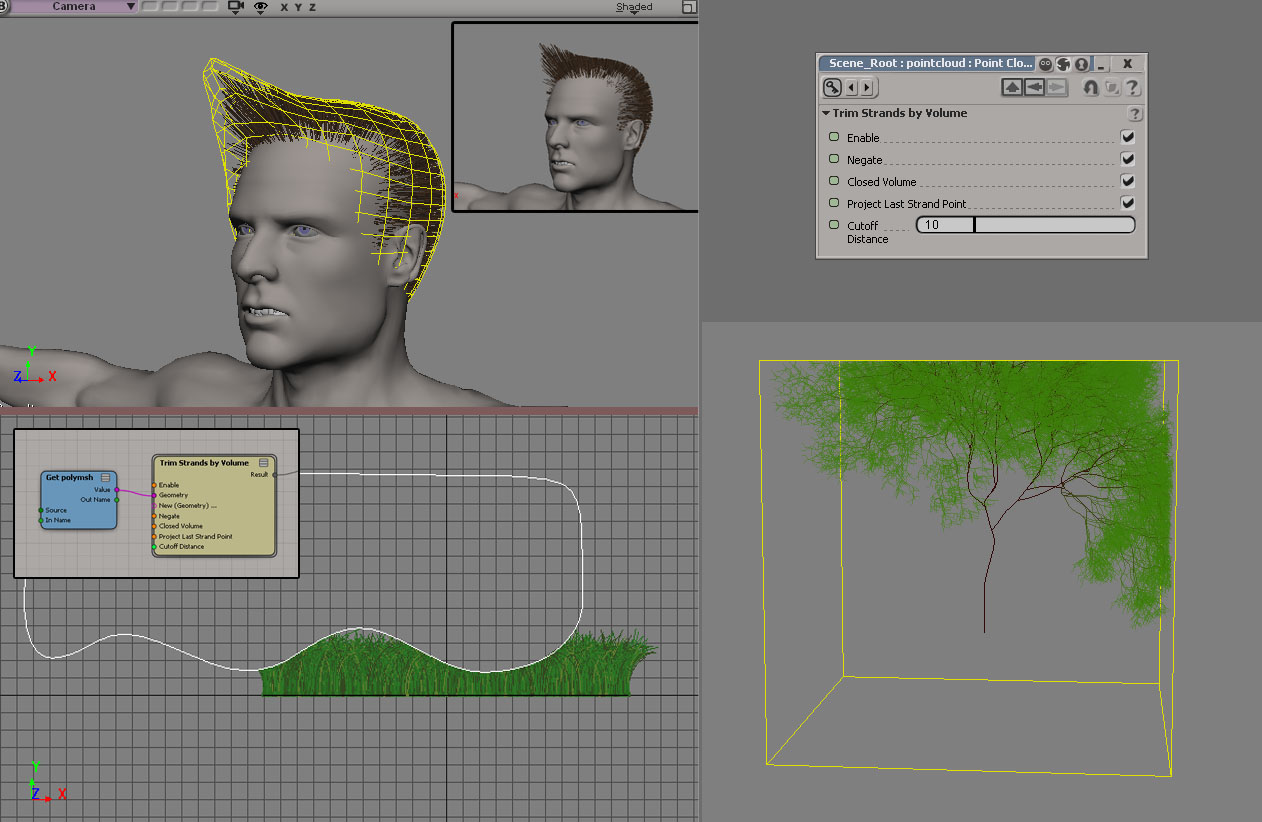
Task: Click the Cutoff Distance animation marker
Action: tap(834, 225)
